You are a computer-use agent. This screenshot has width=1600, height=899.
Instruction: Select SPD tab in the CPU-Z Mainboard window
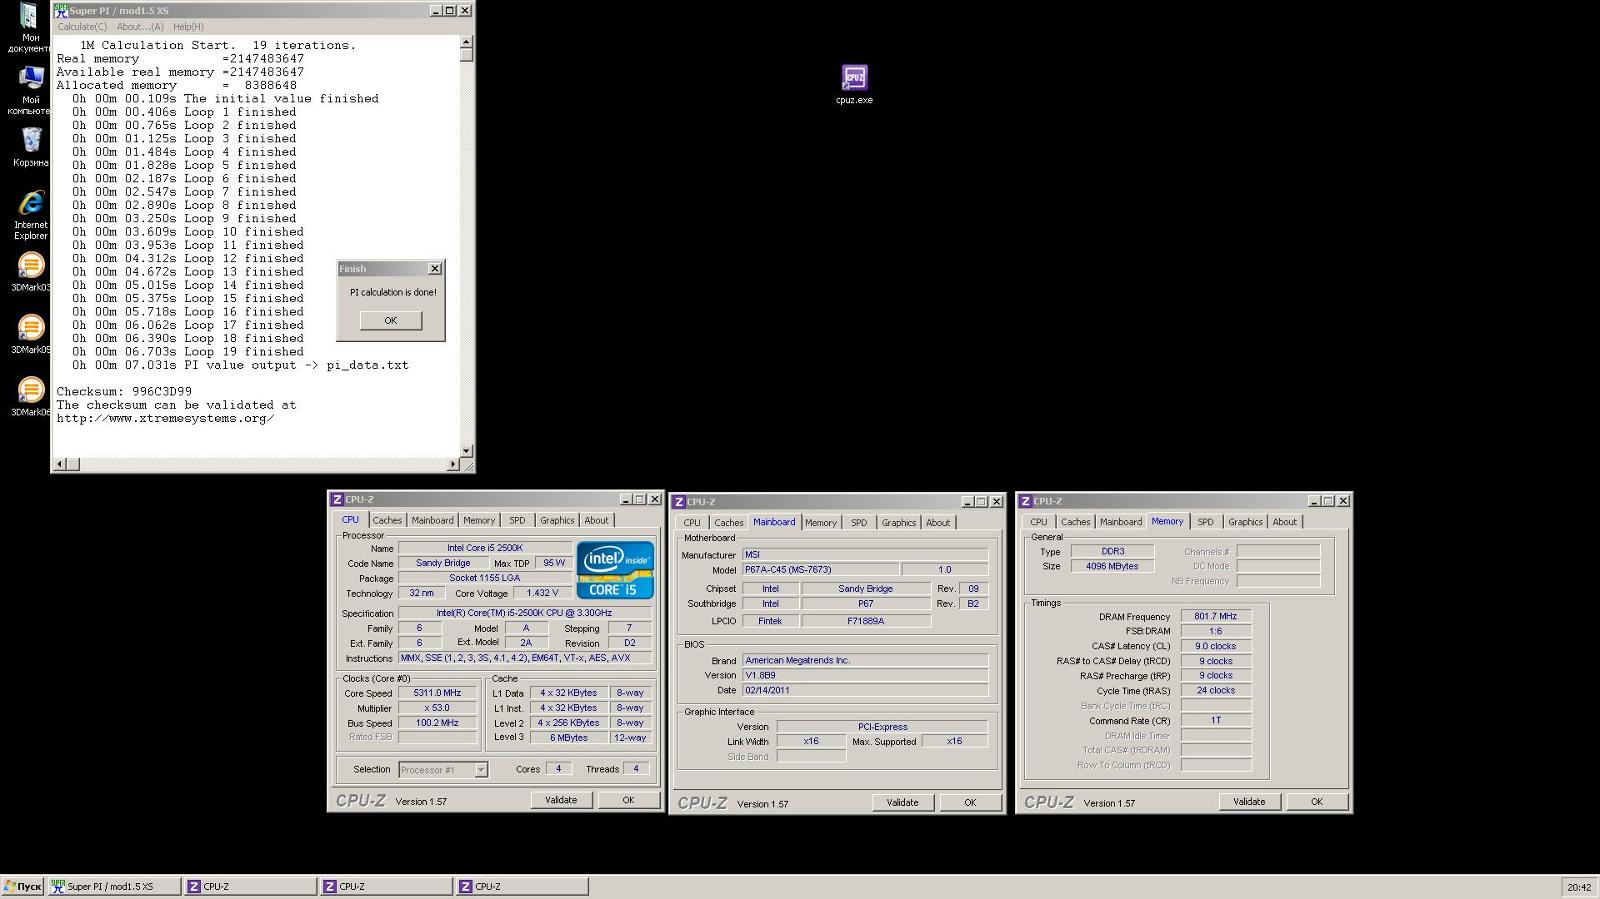859,522
